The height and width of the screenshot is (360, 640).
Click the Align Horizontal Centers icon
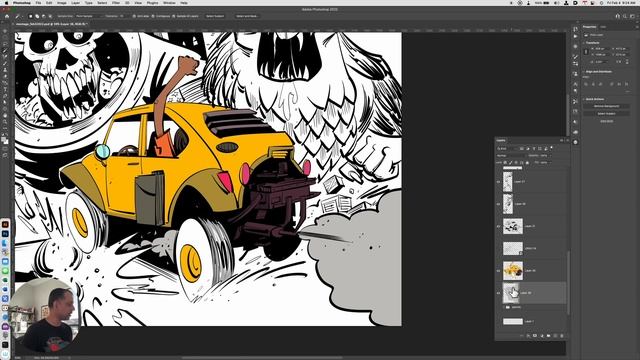593,84
